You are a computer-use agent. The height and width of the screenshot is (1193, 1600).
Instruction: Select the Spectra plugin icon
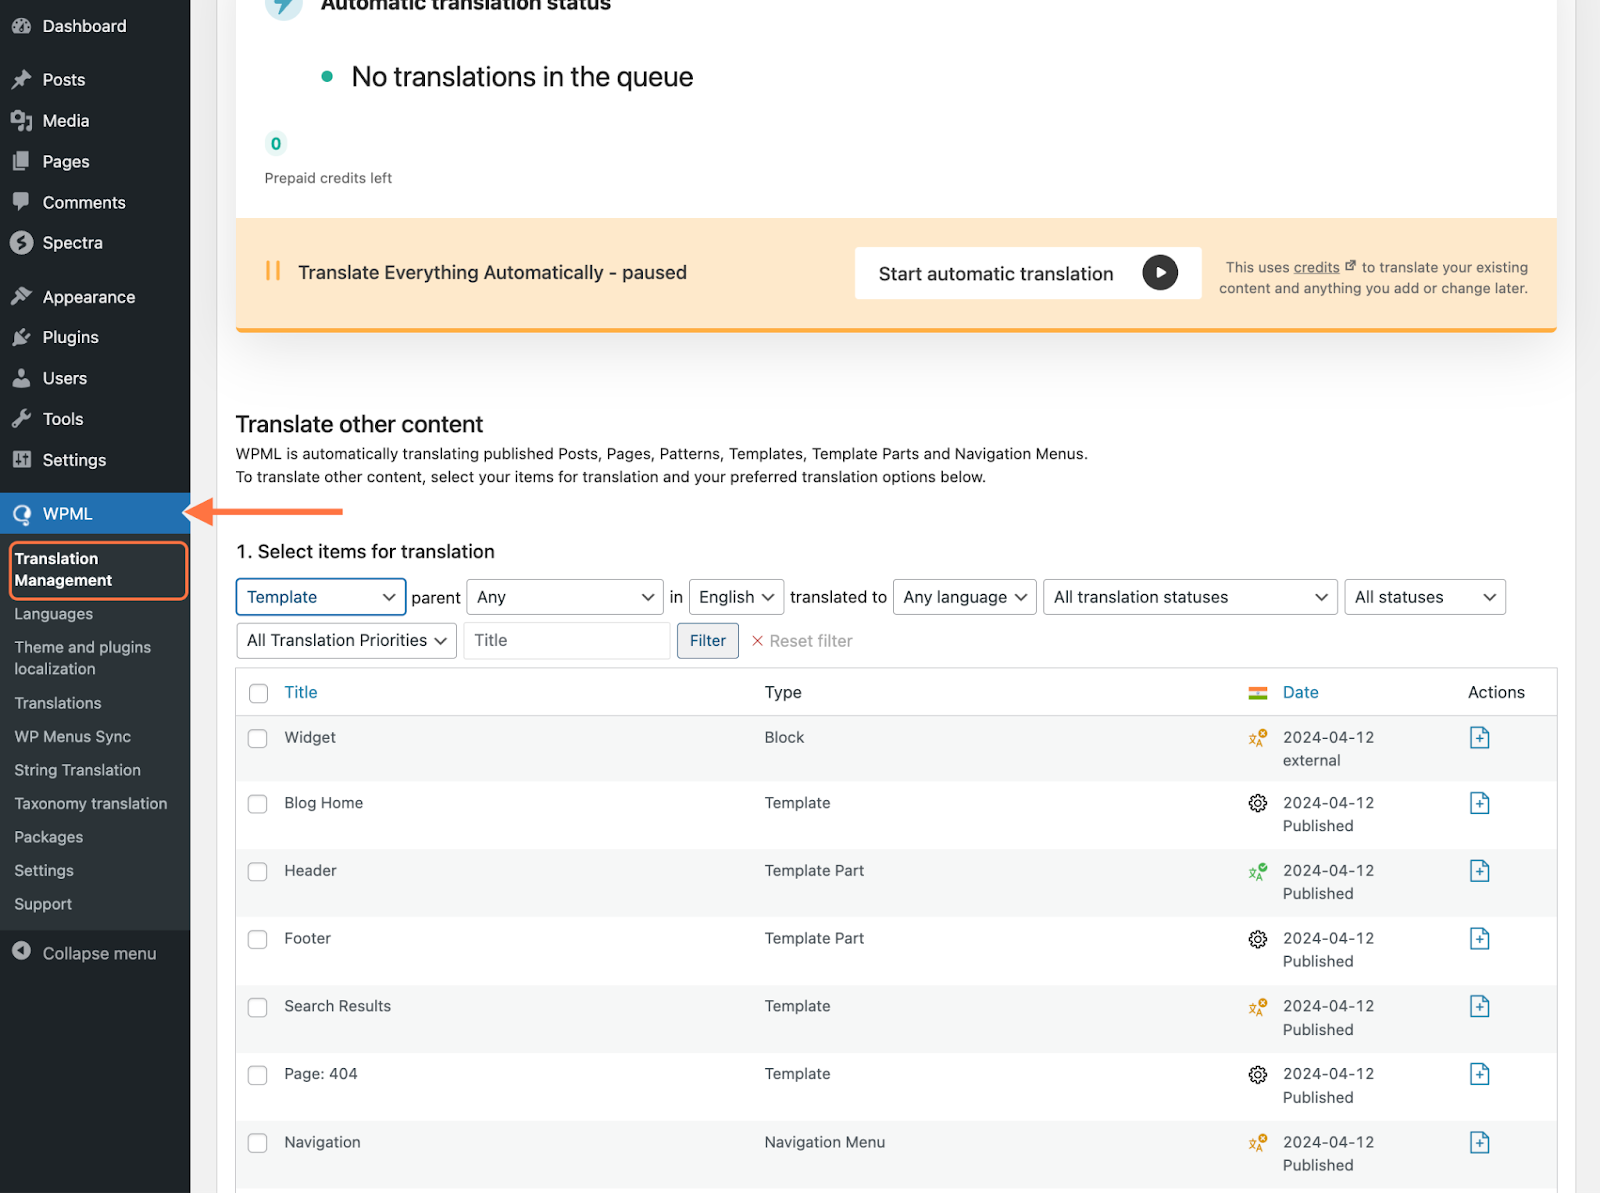point(21,242)
